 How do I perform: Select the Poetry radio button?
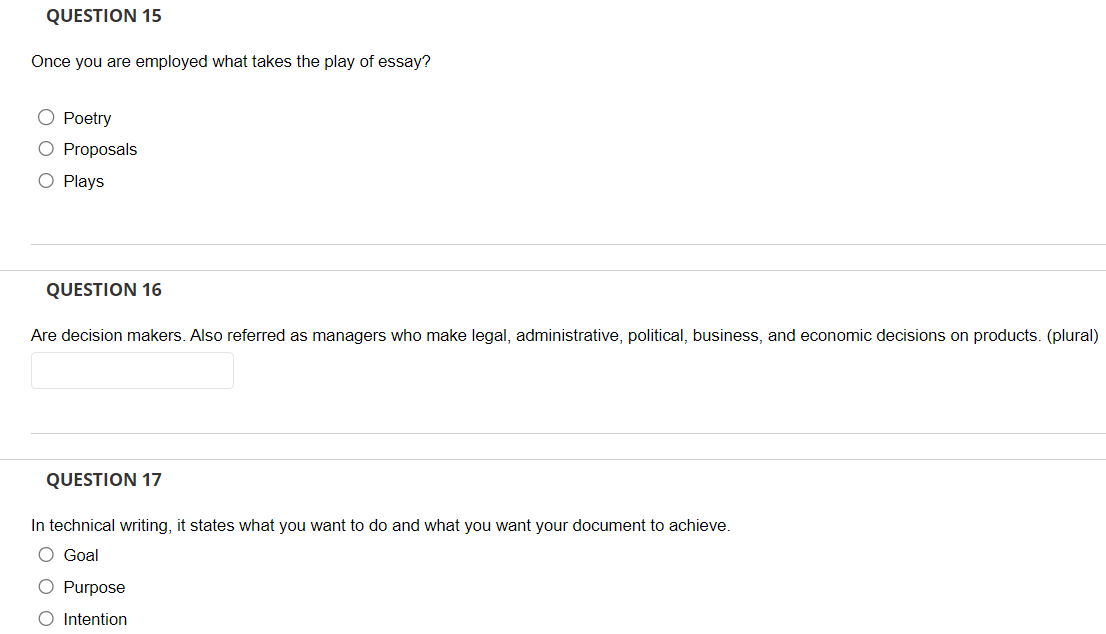[x=46, y=117]
